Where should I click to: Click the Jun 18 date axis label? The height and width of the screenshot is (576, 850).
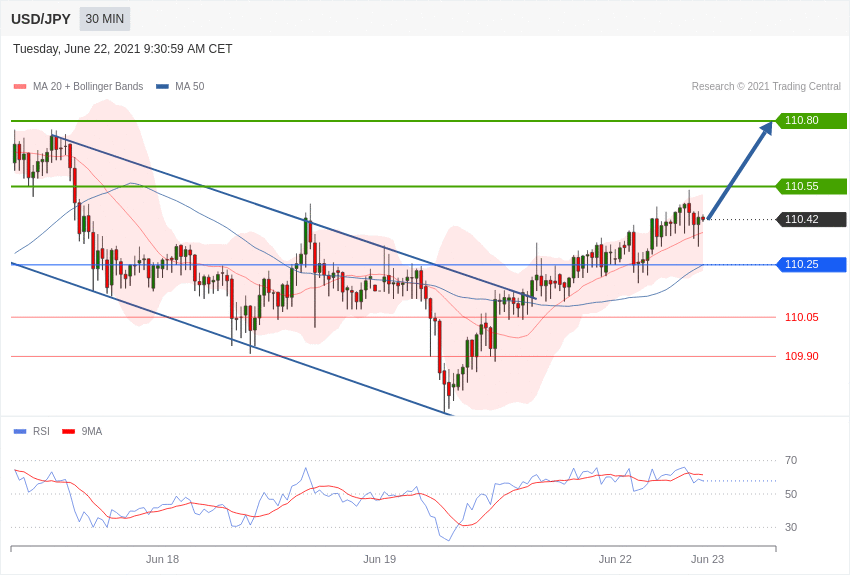pyautogui.click(x=162, y=559)
